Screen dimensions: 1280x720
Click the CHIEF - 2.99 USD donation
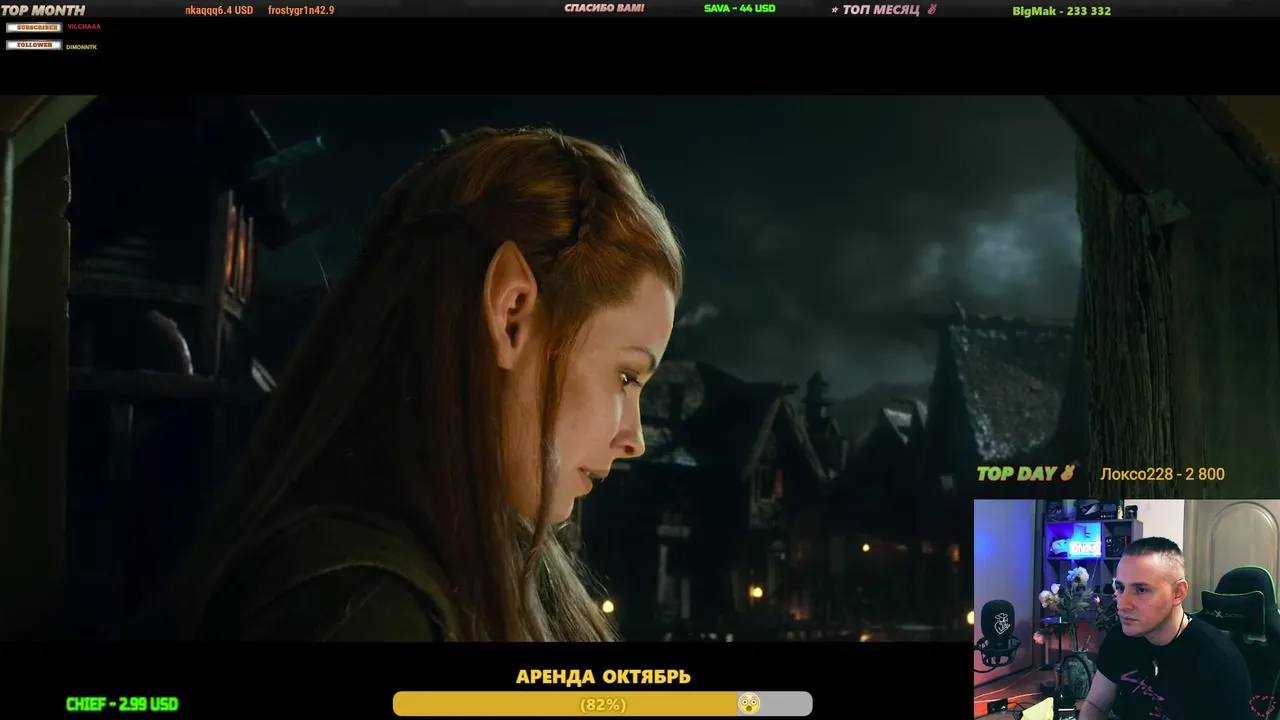pos(122,704)
